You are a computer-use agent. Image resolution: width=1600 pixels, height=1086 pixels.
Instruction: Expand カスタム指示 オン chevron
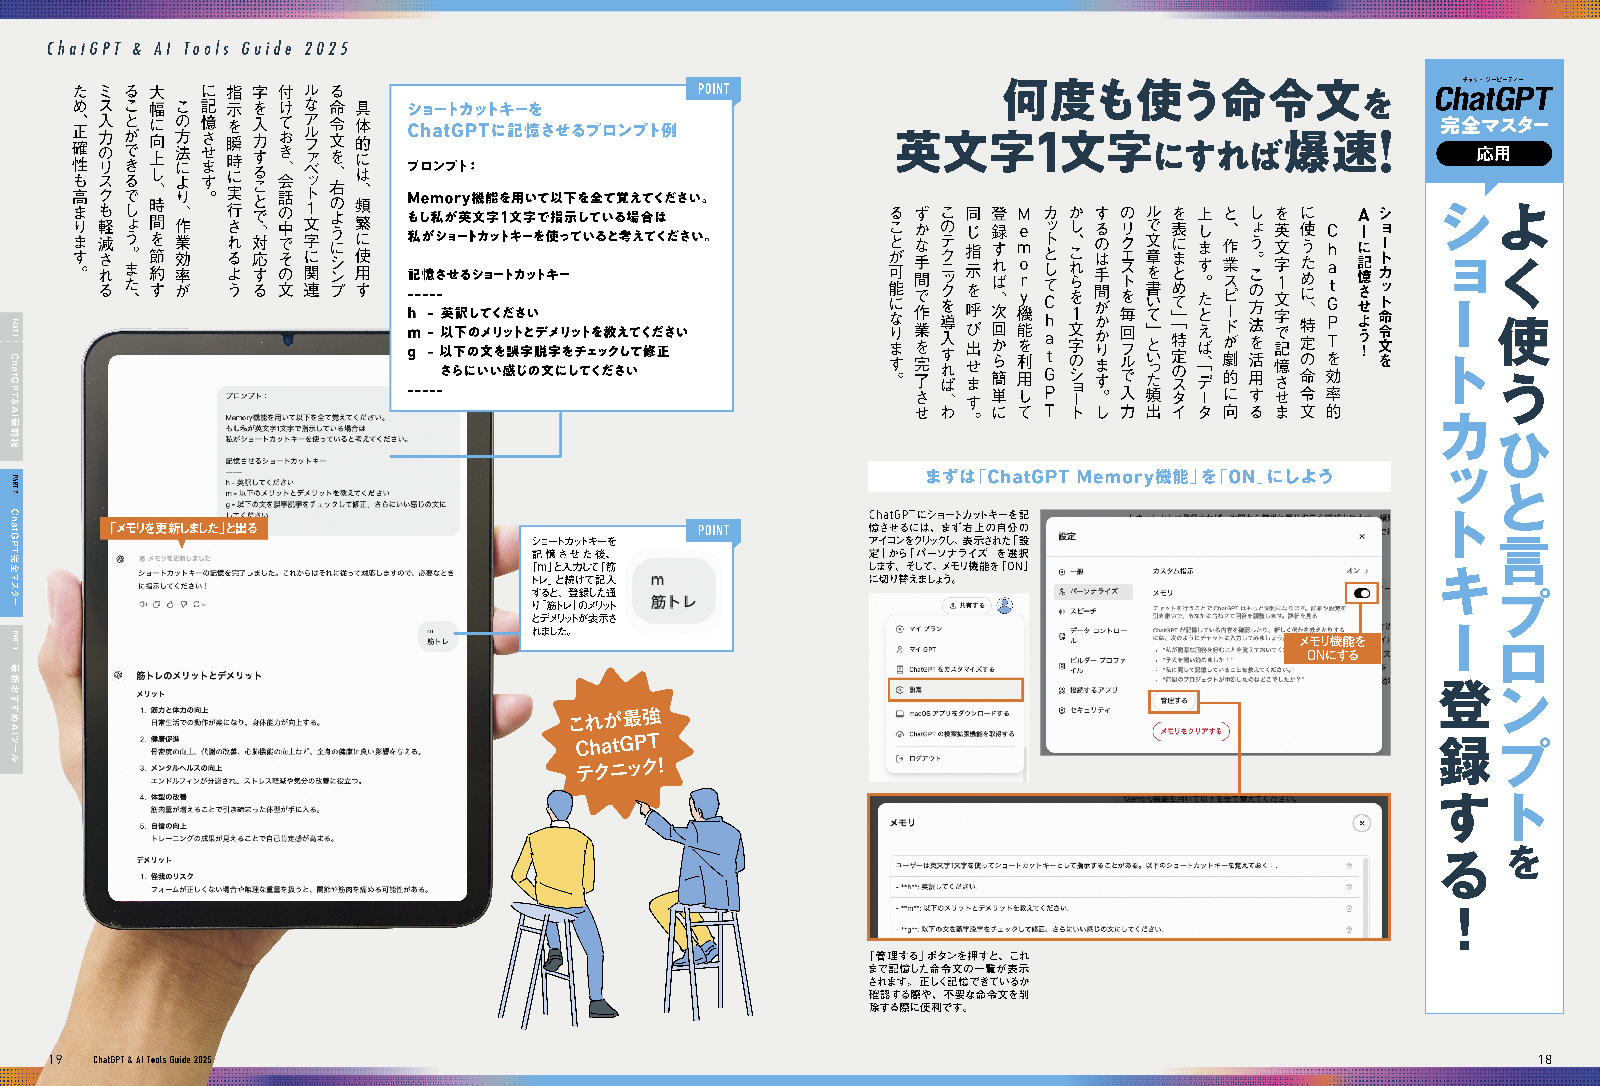coord(1366,571)
